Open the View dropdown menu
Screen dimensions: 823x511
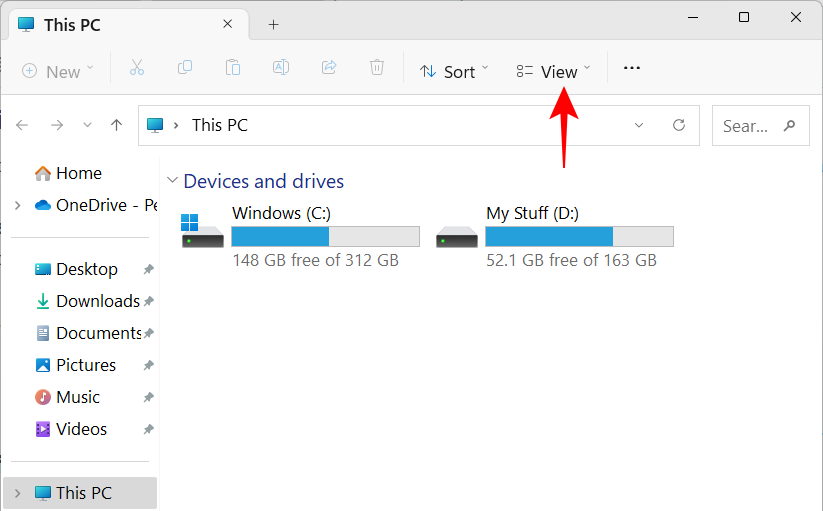click(553, 71)
